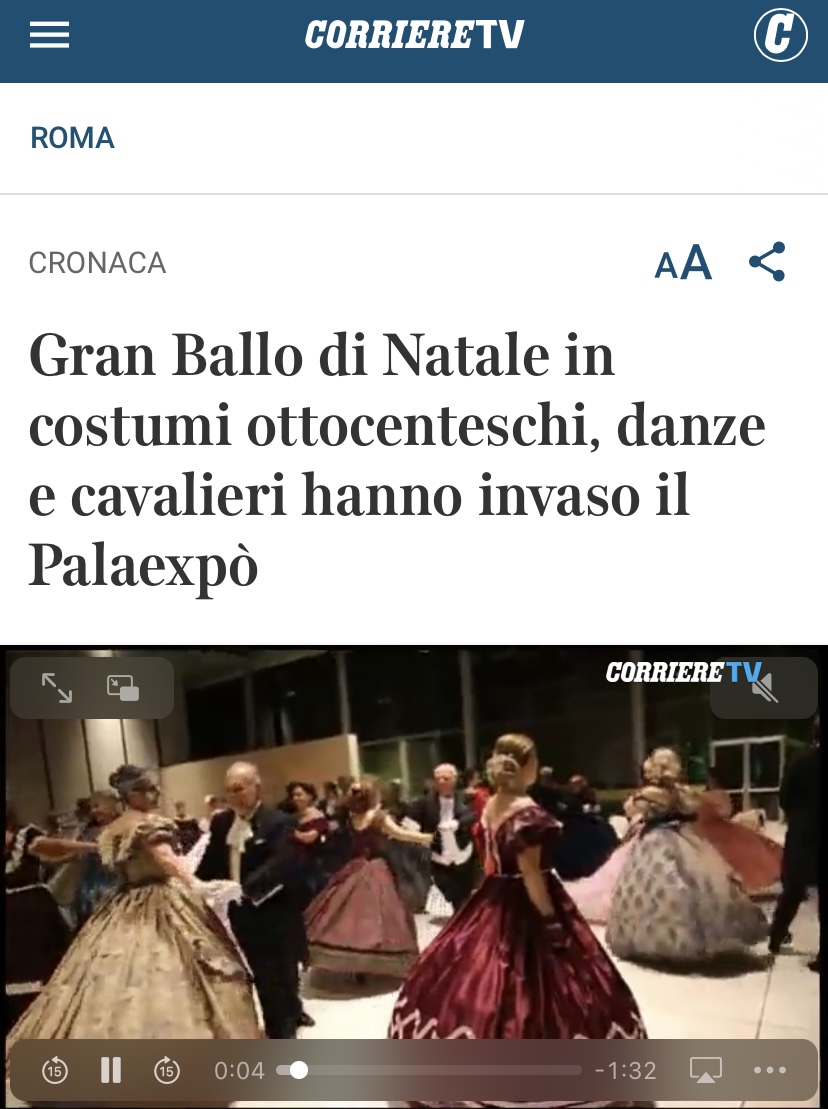Enter fullscreen video mode

click(x=57, y=688)
